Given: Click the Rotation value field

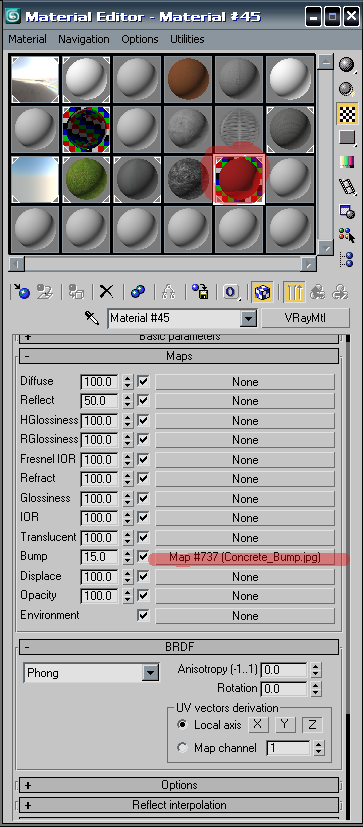Looking at the screenshot, I should 284,689.
